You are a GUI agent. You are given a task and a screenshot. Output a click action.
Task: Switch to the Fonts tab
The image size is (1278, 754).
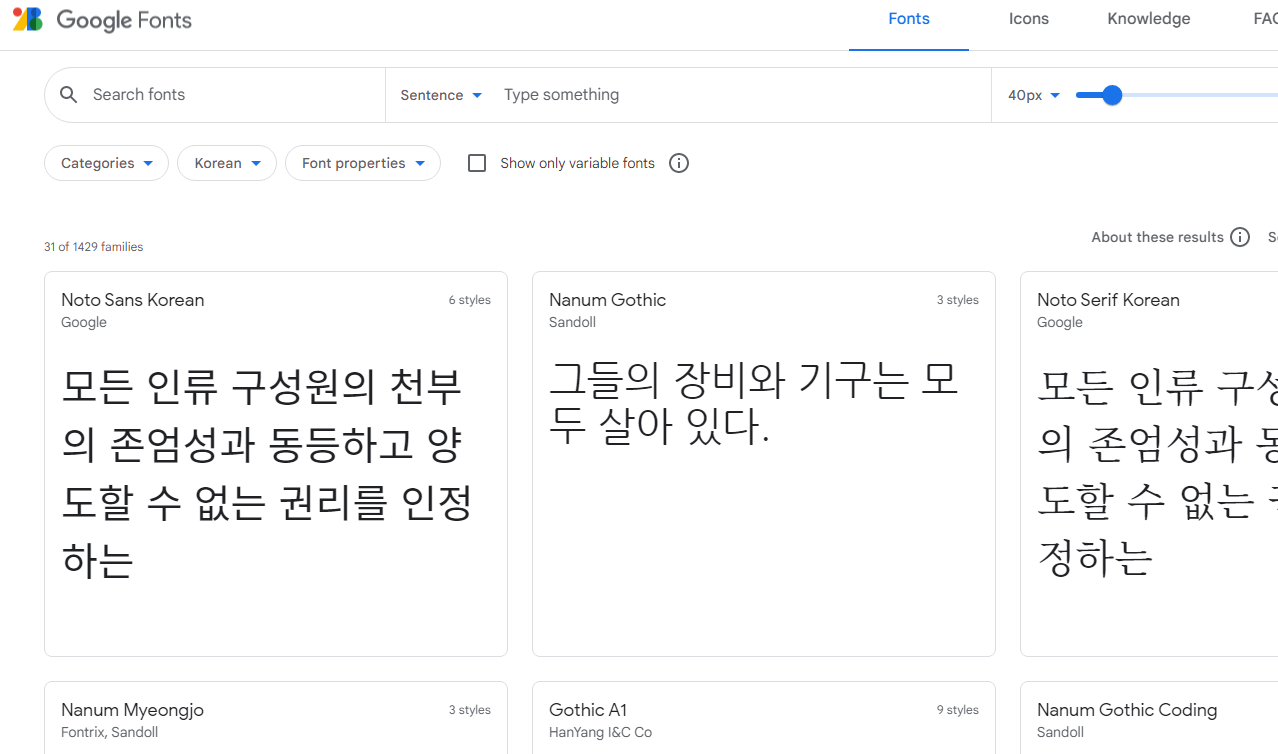coord(909,19)
